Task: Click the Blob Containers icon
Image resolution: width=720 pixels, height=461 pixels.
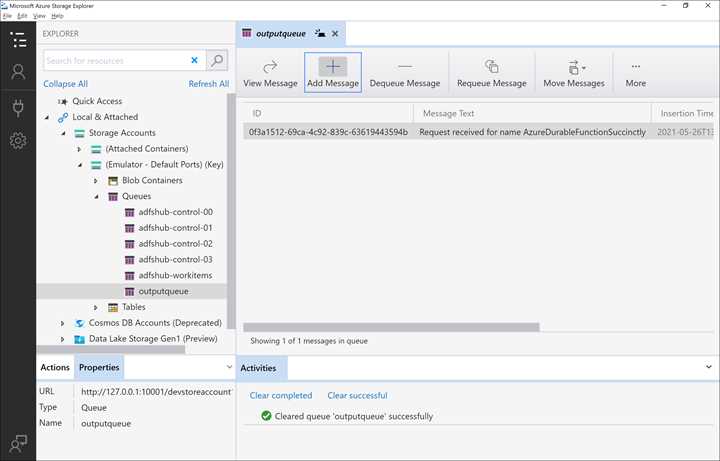Action: click(112, 181)
